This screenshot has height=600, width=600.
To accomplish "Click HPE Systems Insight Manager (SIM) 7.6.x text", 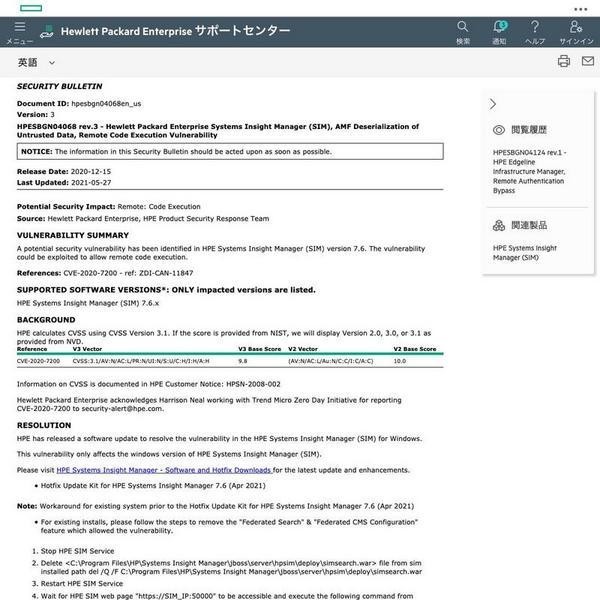I will pos(88,303).
